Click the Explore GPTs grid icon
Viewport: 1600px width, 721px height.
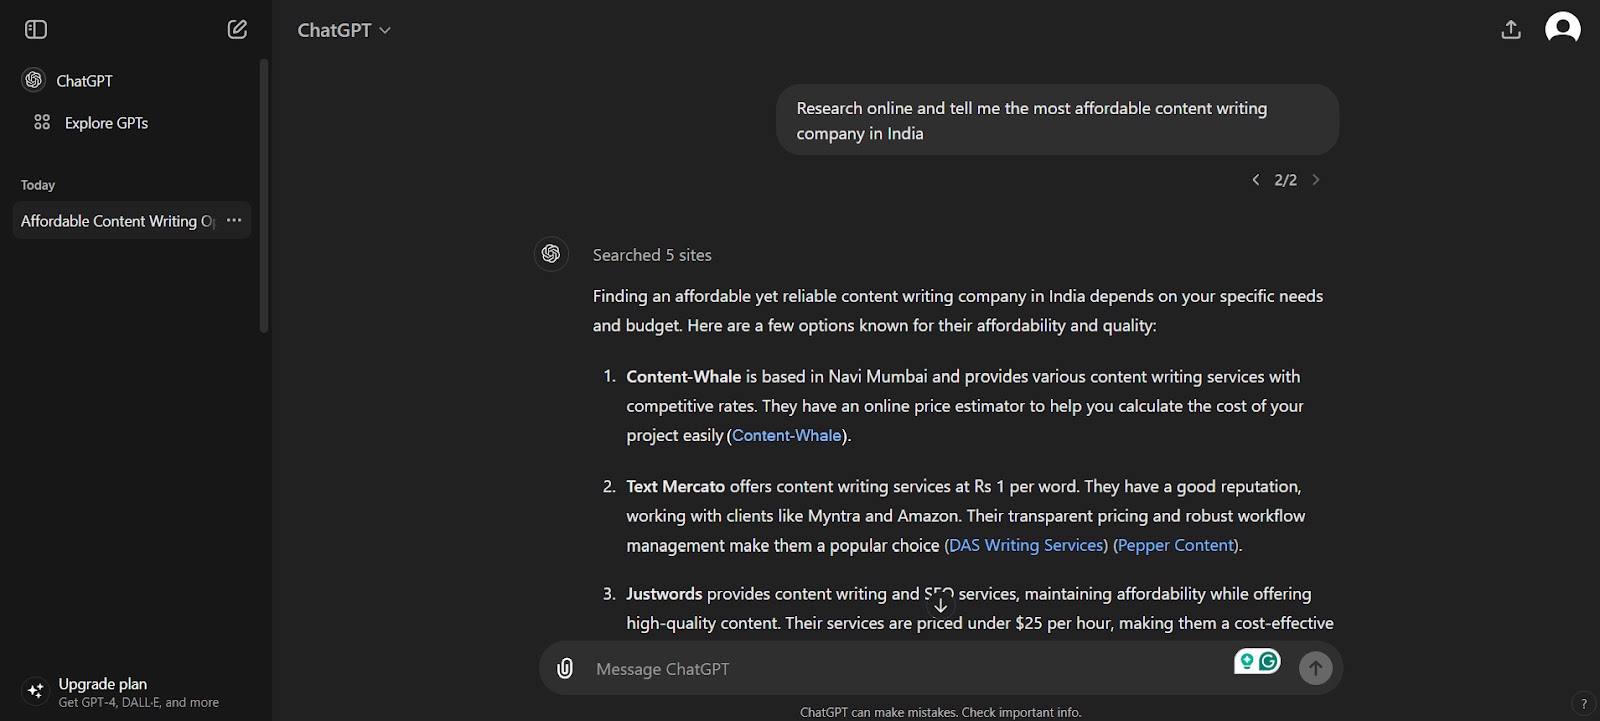[42, 122]
